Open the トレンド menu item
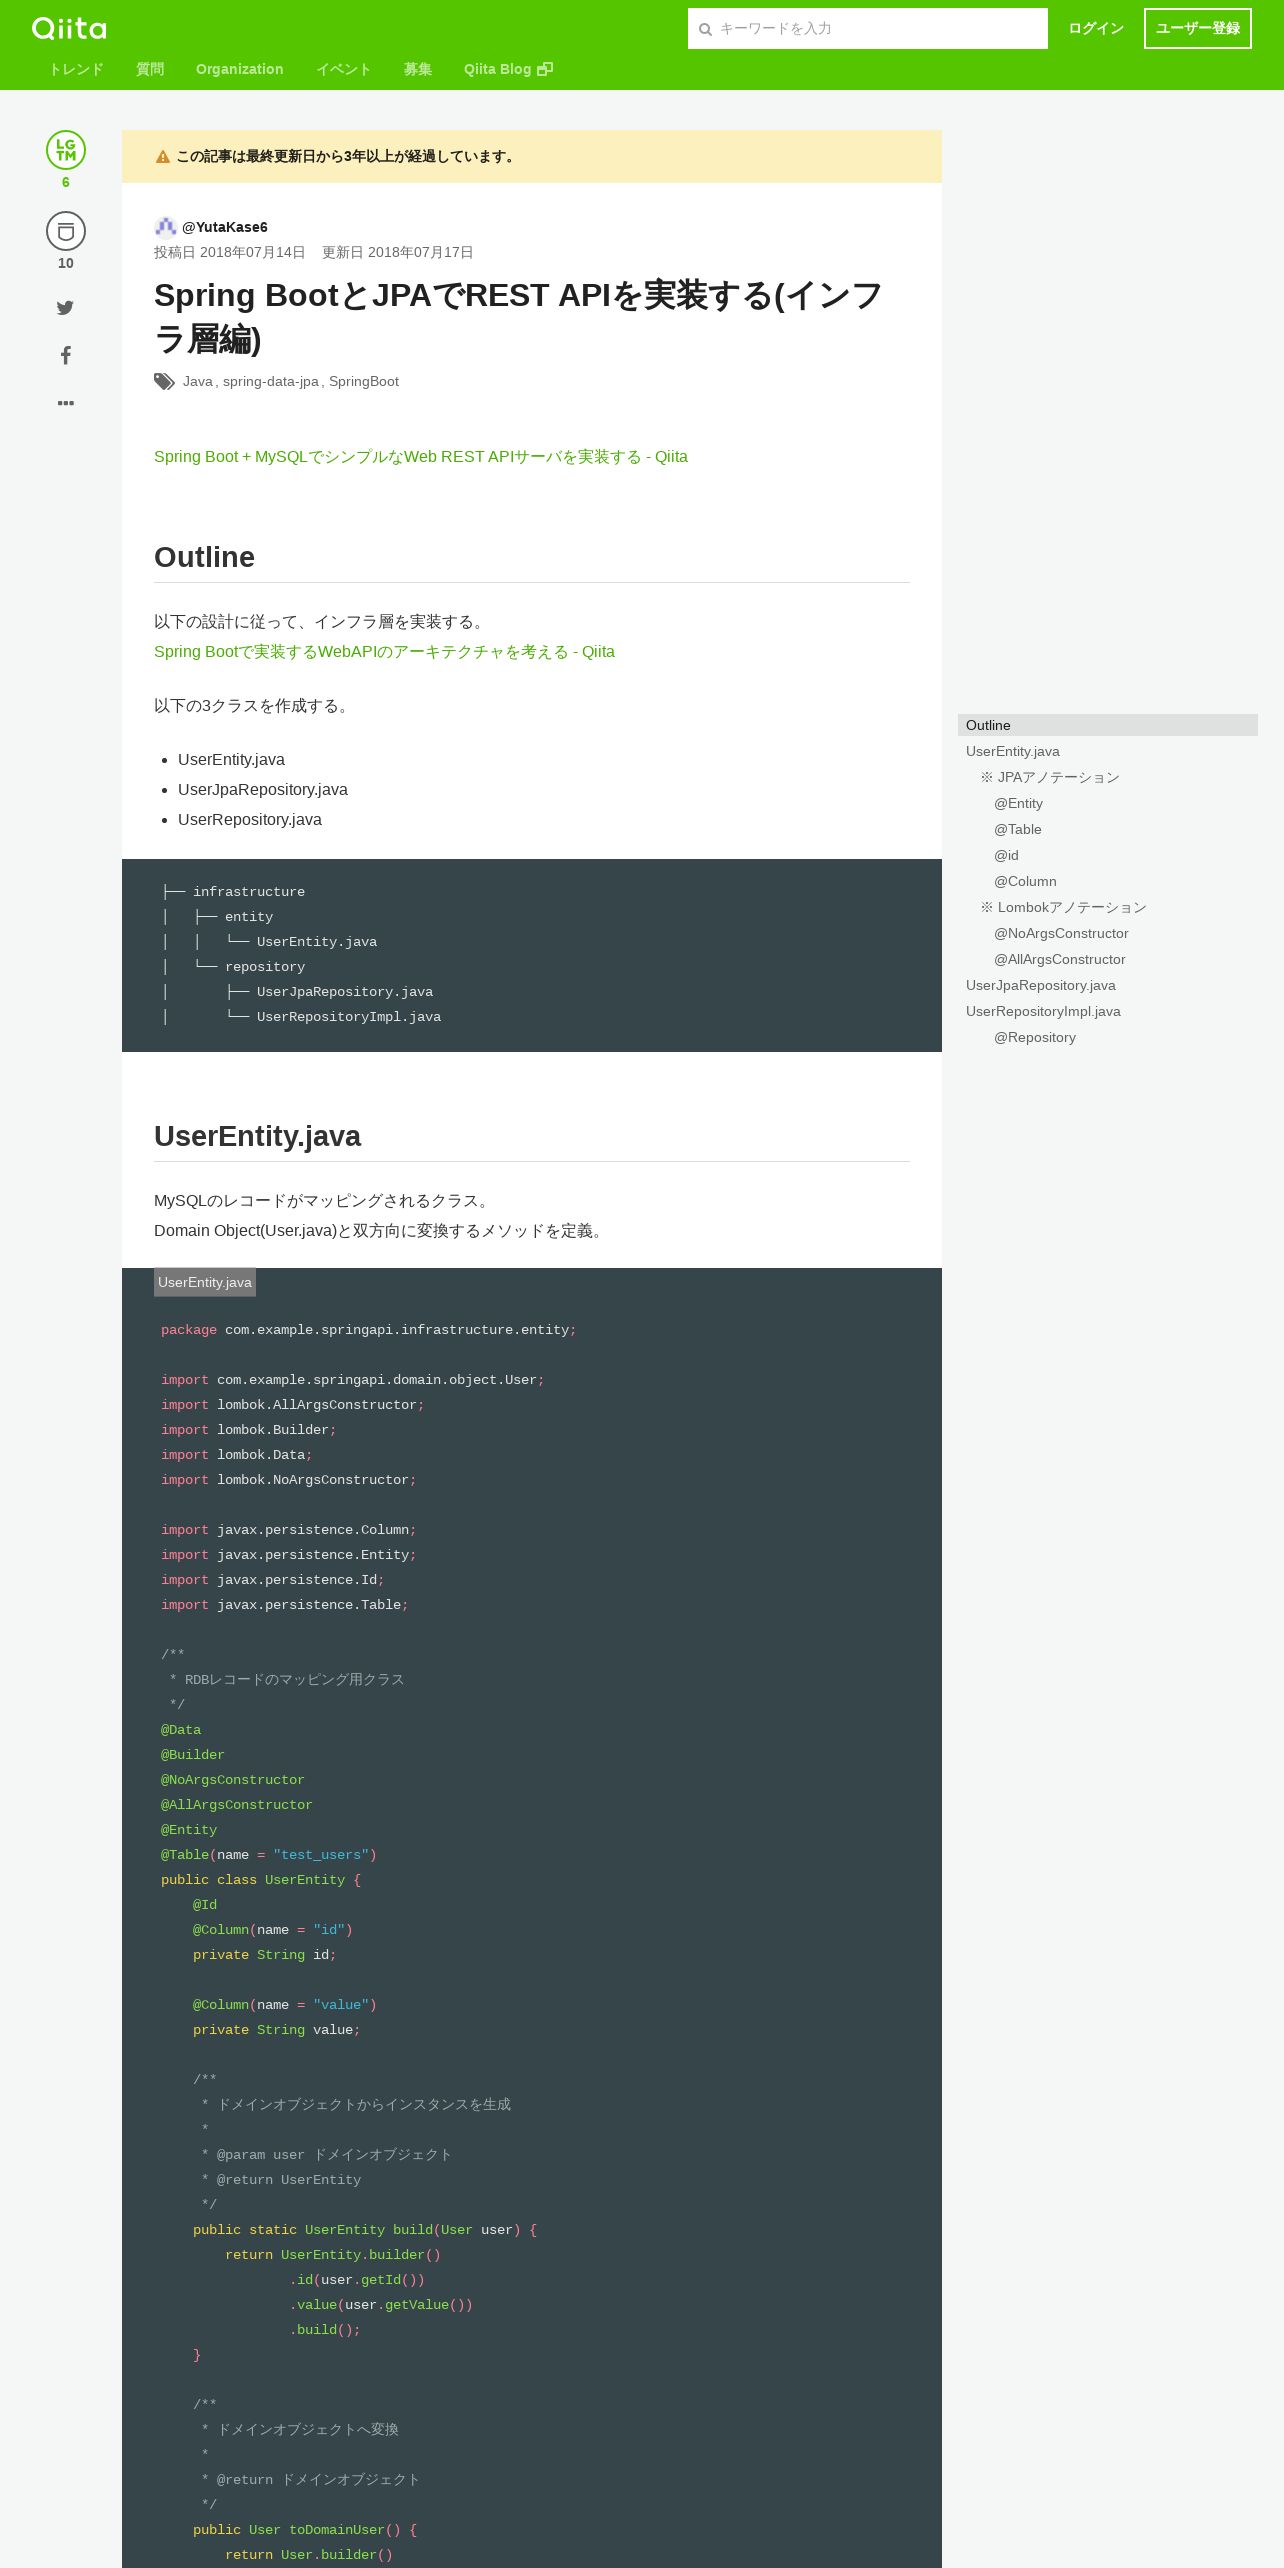Image resolution: width=1284 pixels, height=2568 pixels. point(76,69)
